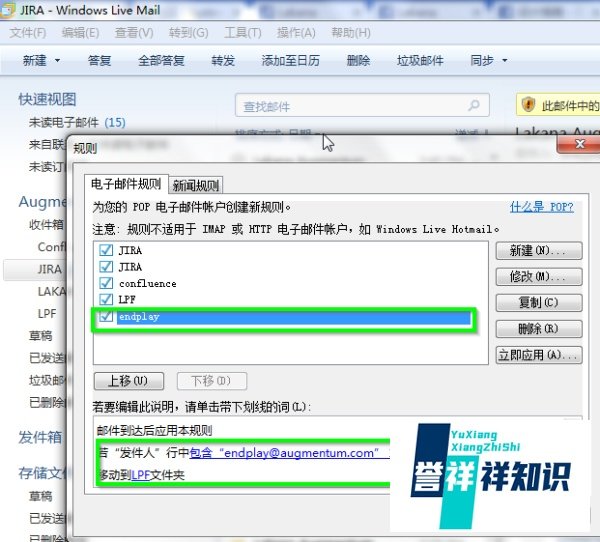The width and height of the screenshot is (600, 542).
Task: Select the 收件箱 folder in sidebar
Action: tap(46, 225)
